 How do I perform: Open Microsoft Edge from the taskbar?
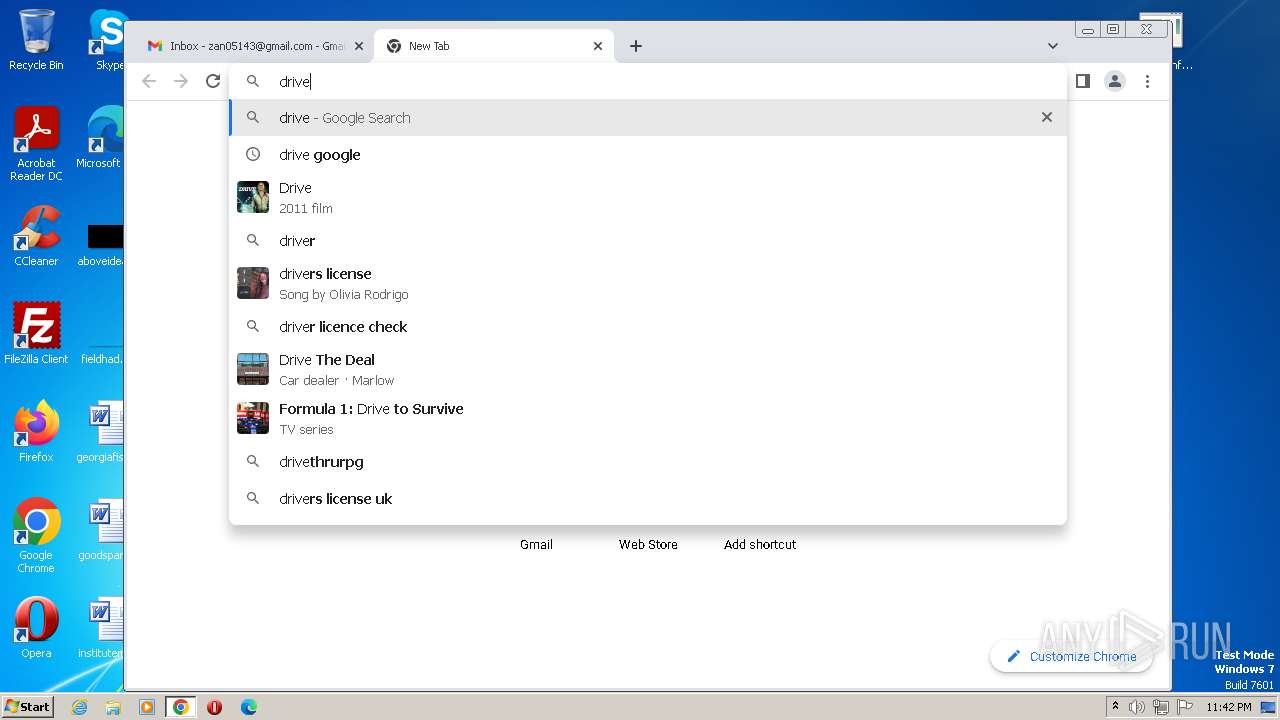click(248, 707)
